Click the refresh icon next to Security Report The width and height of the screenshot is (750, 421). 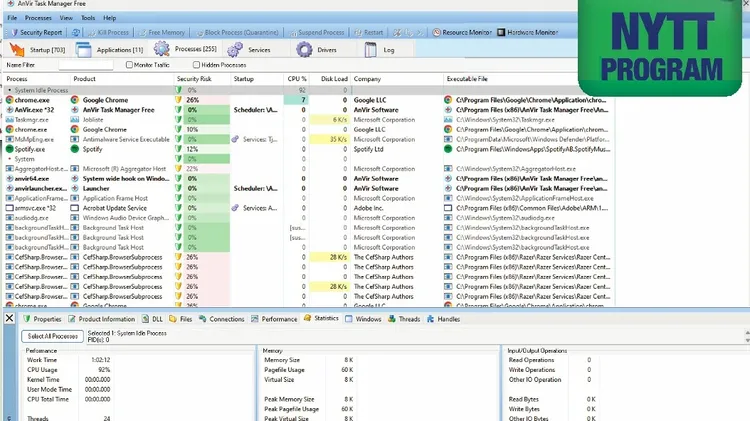point(76,33)
